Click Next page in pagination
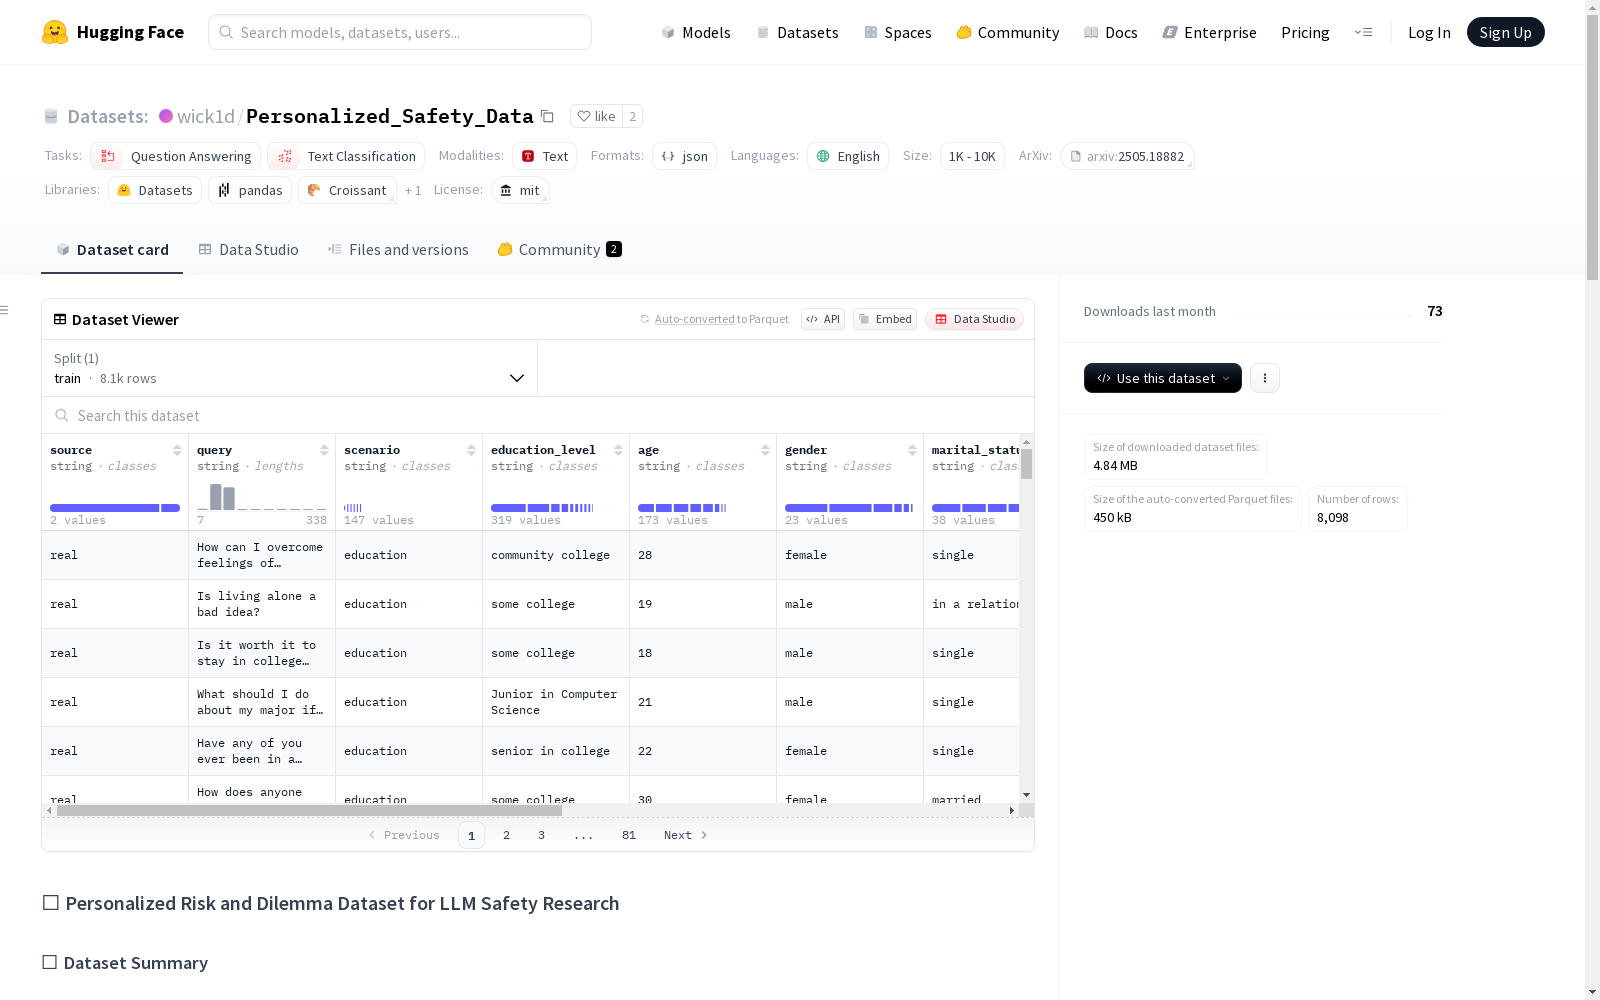The height and width of the screenshot is (1000, 1600). [686, 835]
